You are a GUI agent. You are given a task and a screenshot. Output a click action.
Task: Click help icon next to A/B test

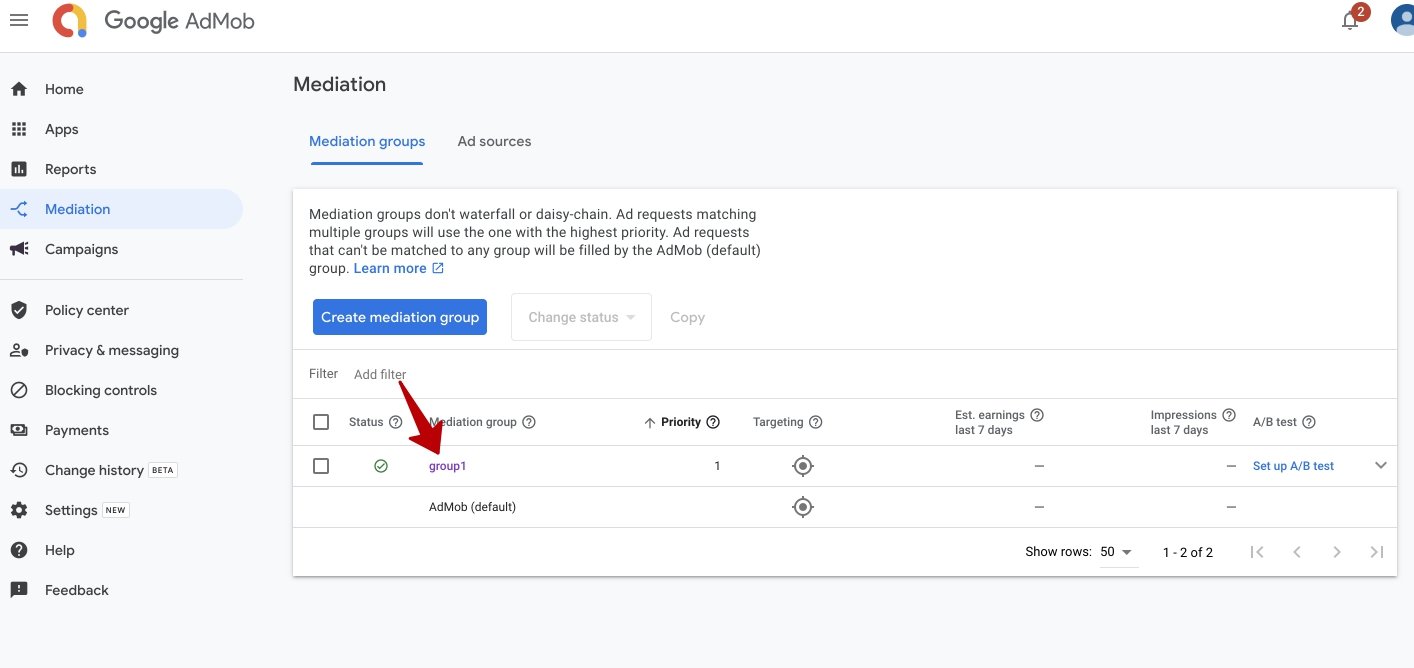pyautogui.click(x=1309, y=422)
